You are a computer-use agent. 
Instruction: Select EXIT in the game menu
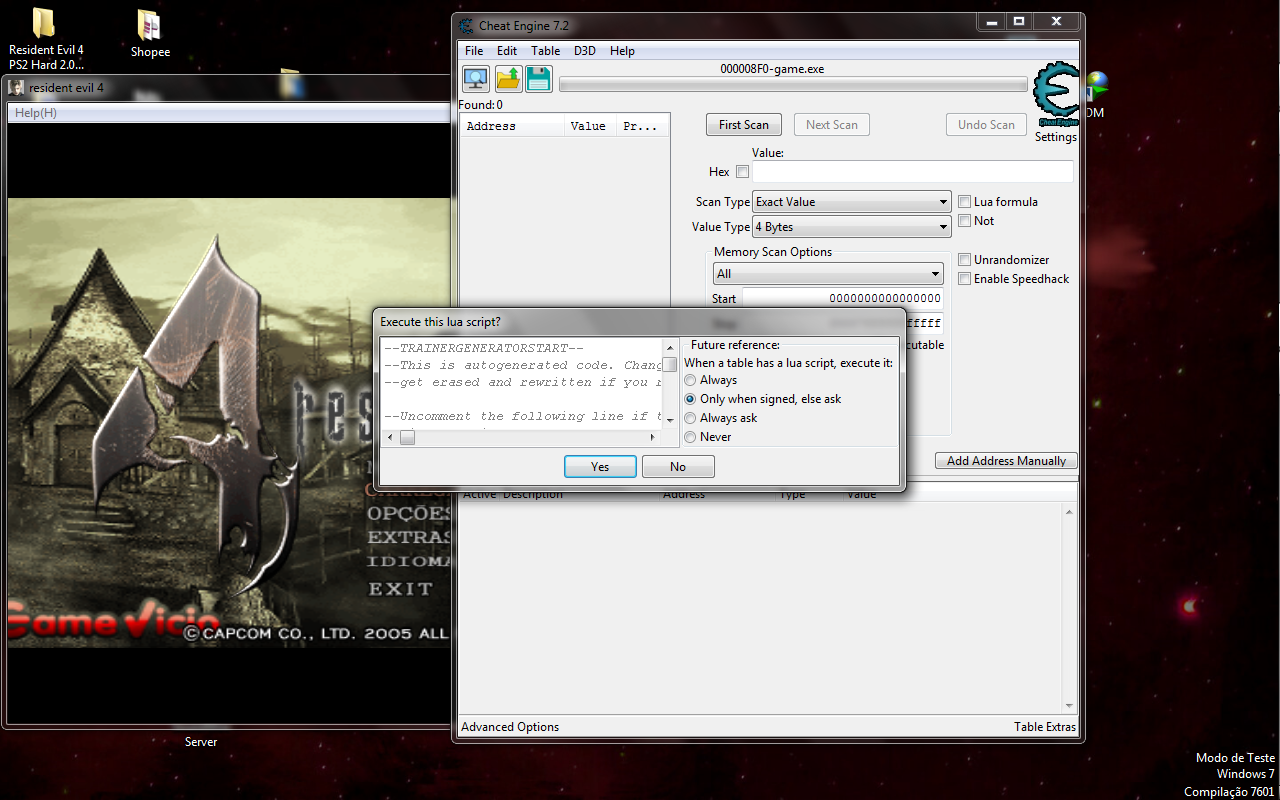[x=401, y=589]
